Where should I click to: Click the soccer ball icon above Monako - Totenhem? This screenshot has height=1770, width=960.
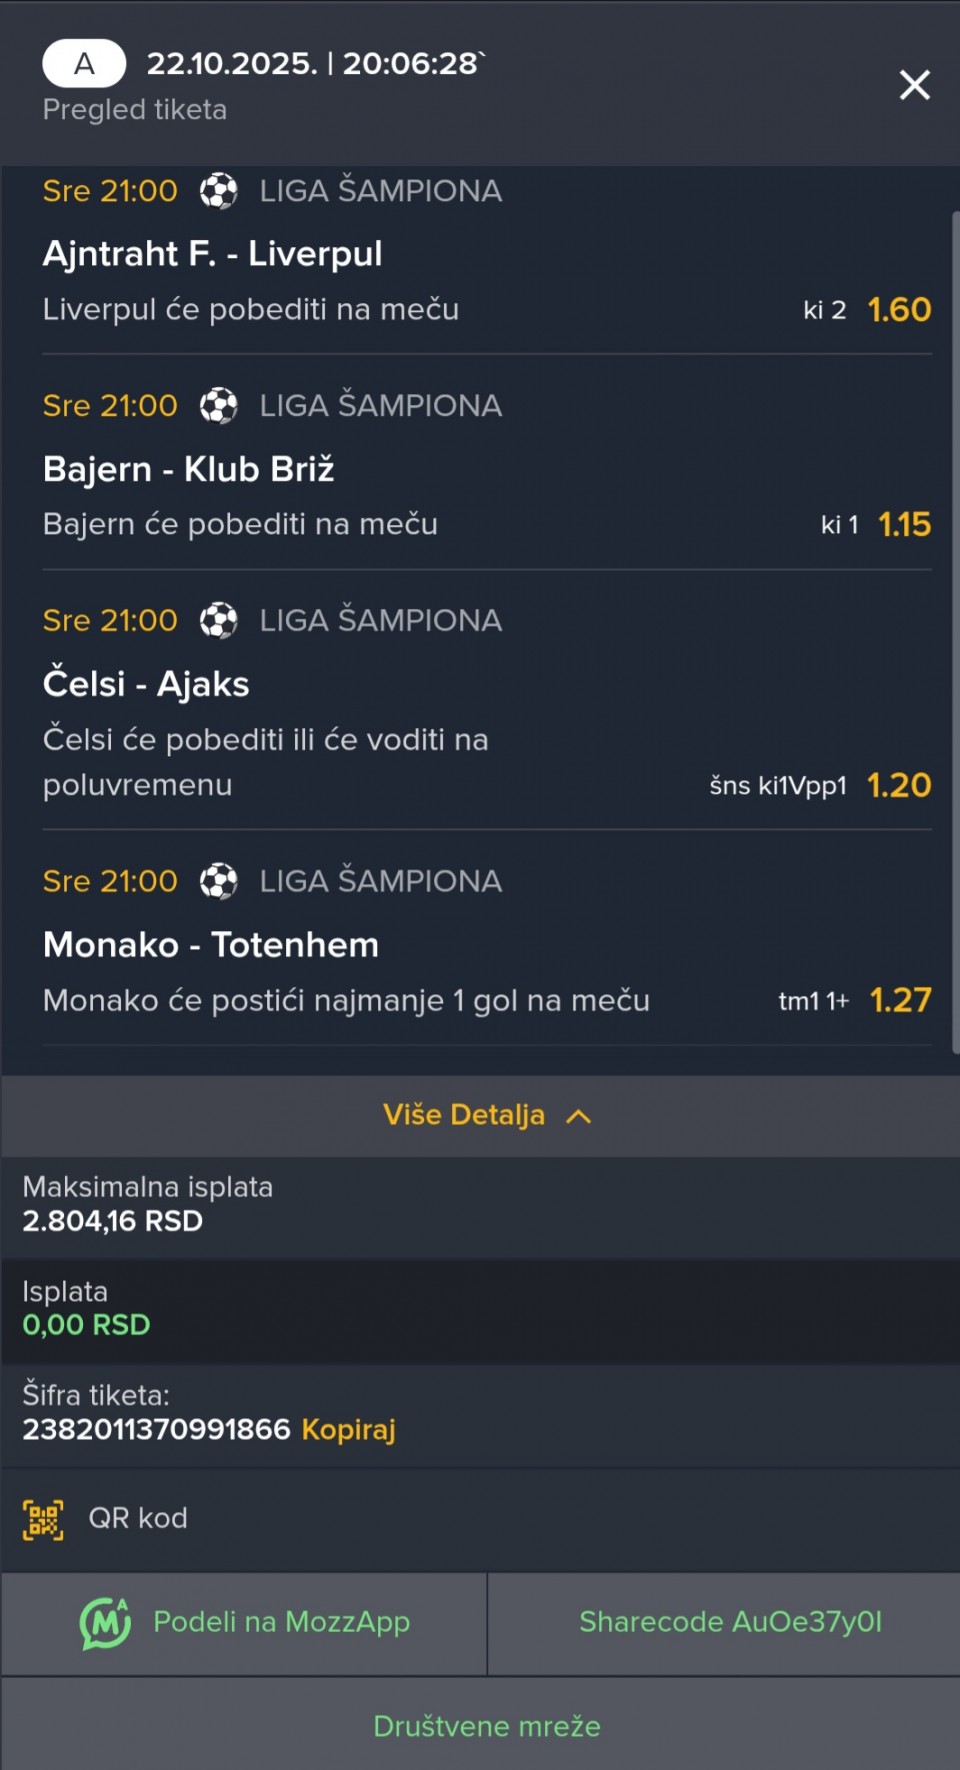coord(219,881)
